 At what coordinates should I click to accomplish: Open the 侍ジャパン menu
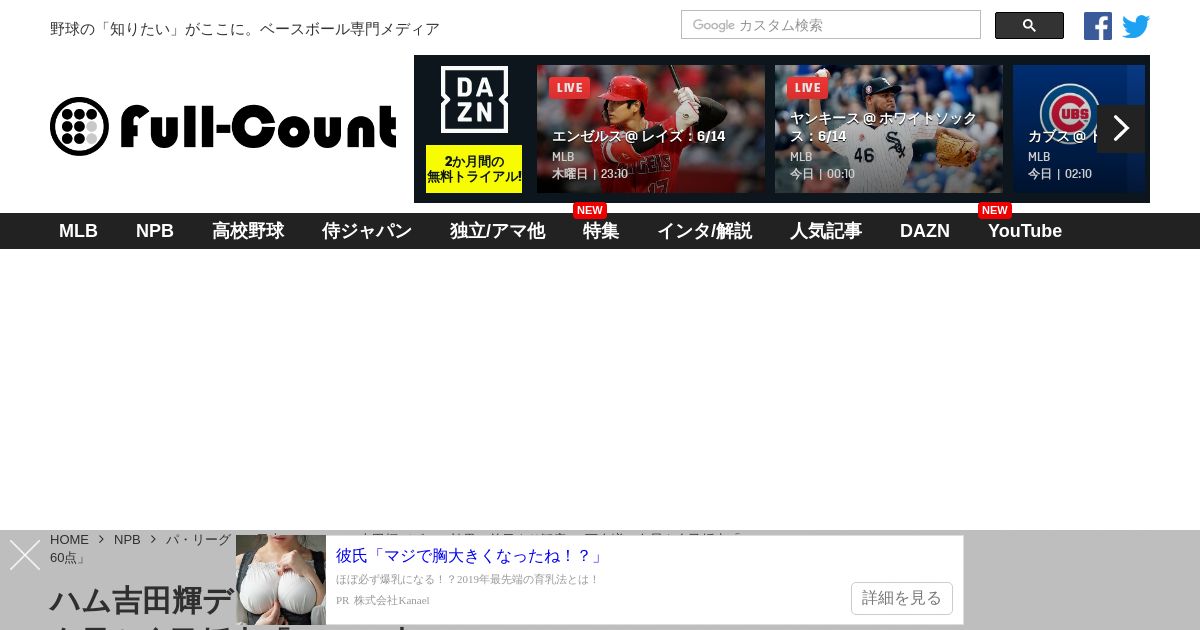click(x=367, y=231)
